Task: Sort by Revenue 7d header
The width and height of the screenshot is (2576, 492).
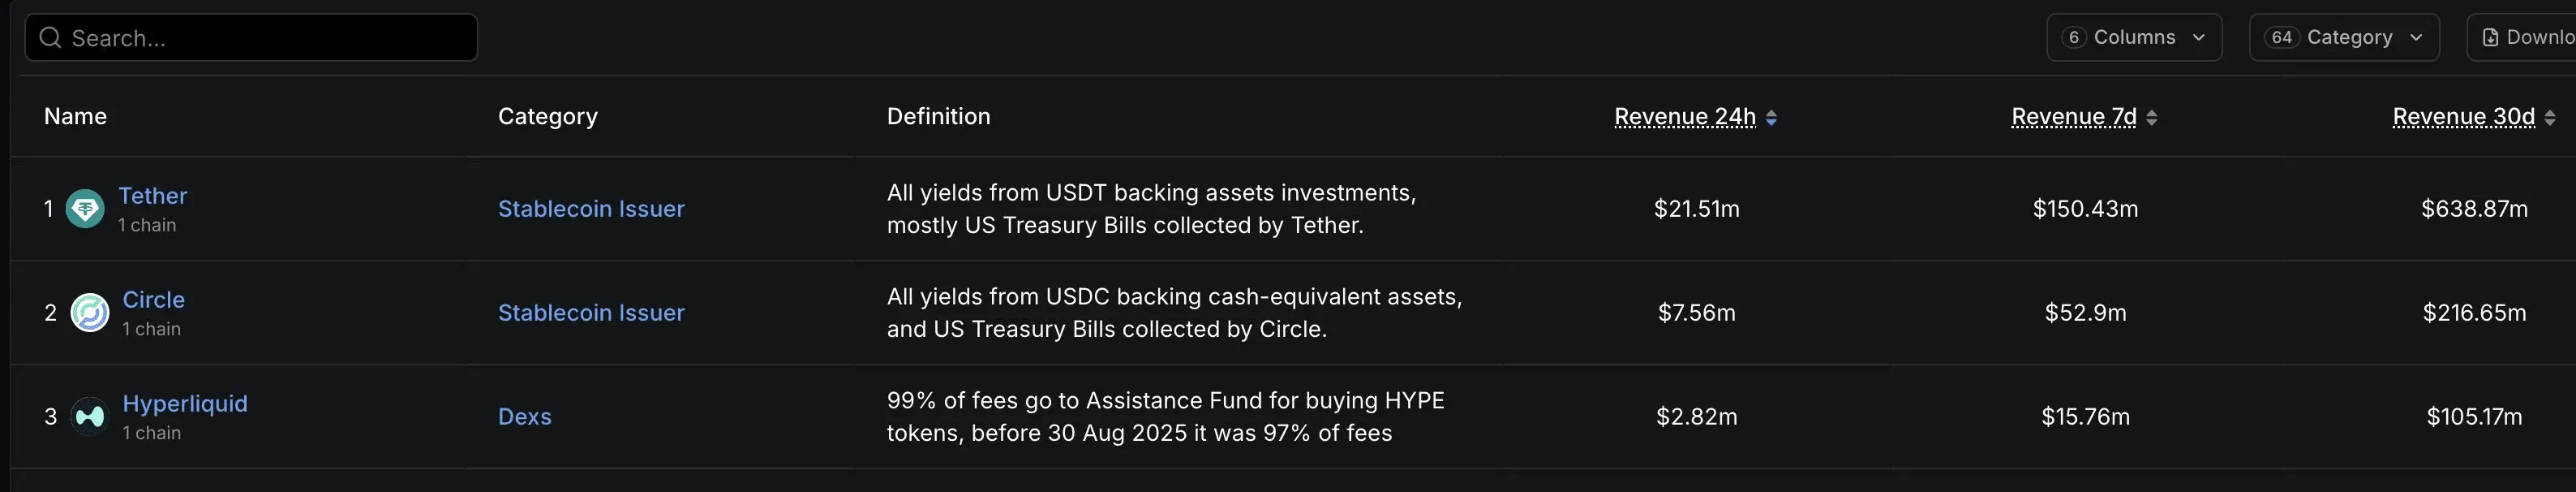Action: (2074, 117)
